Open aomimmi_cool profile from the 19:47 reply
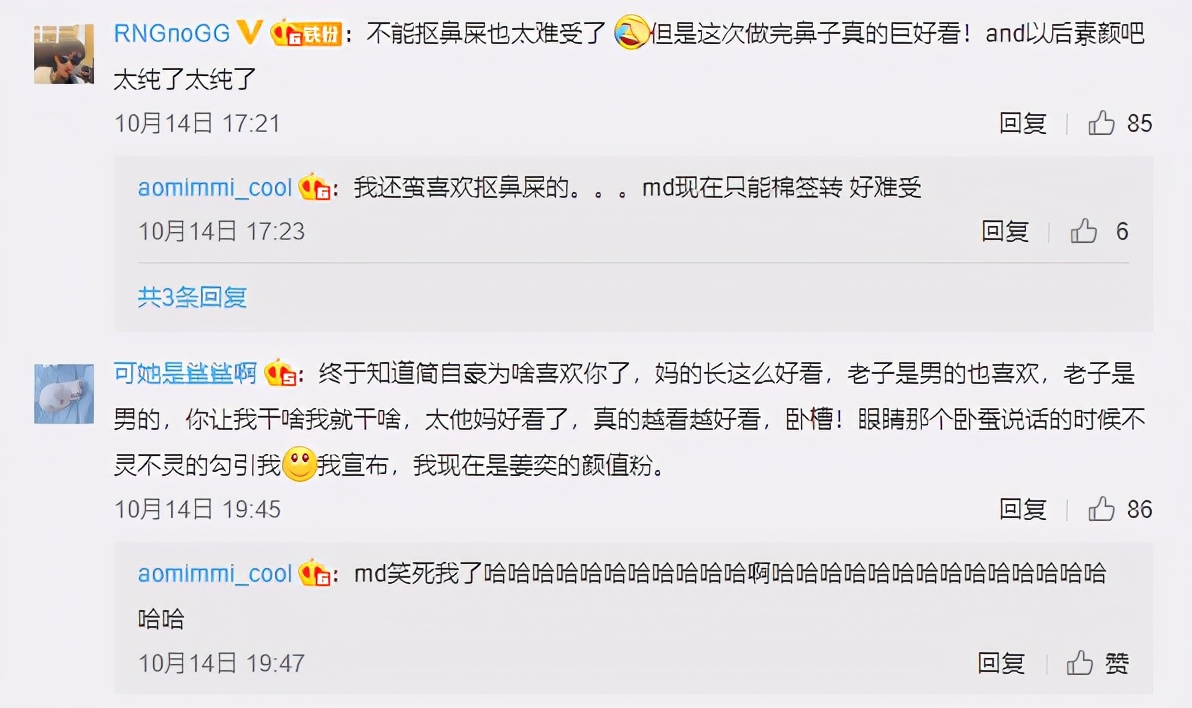This screenshot has width=1192, height=708. click(x=215, y=573)
